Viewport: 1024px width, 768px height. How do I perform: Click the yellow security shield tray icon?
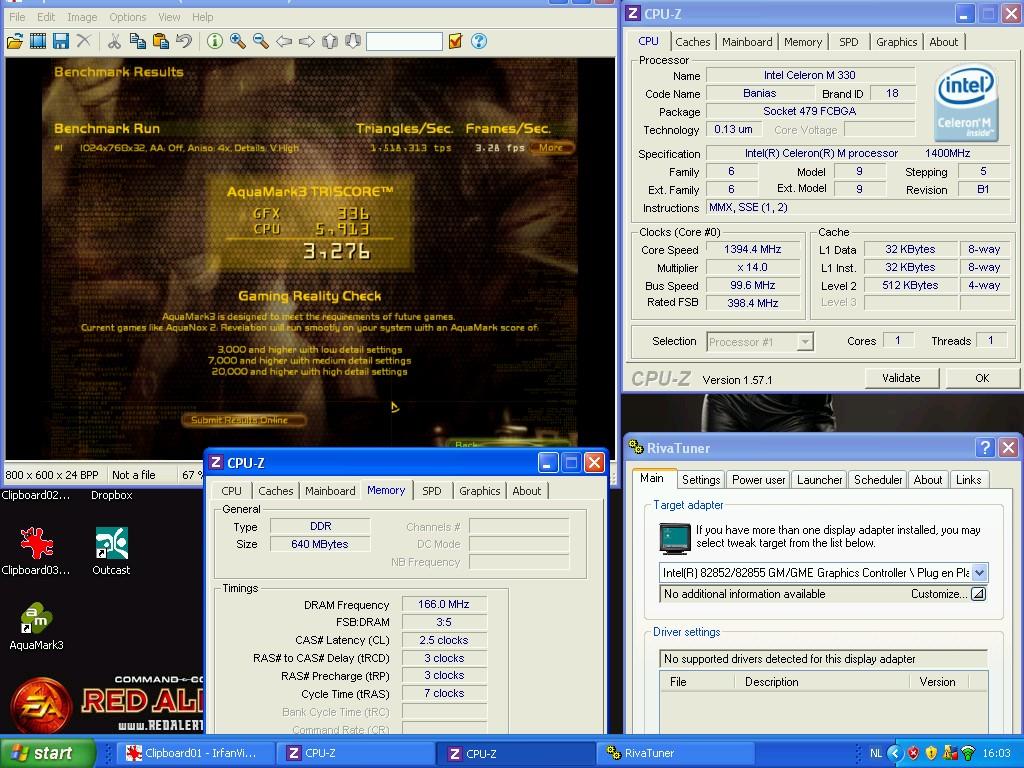pyautogui.click(x=931, y=754)
